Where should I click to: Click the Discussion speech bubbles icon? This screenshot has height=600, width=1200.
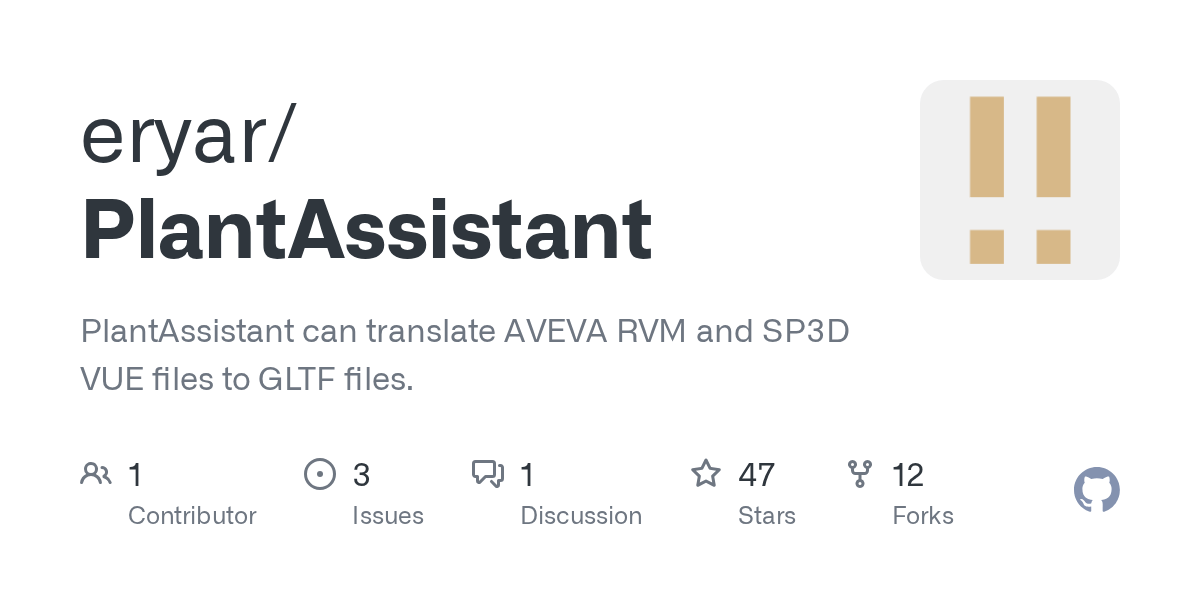coord(488,474)
